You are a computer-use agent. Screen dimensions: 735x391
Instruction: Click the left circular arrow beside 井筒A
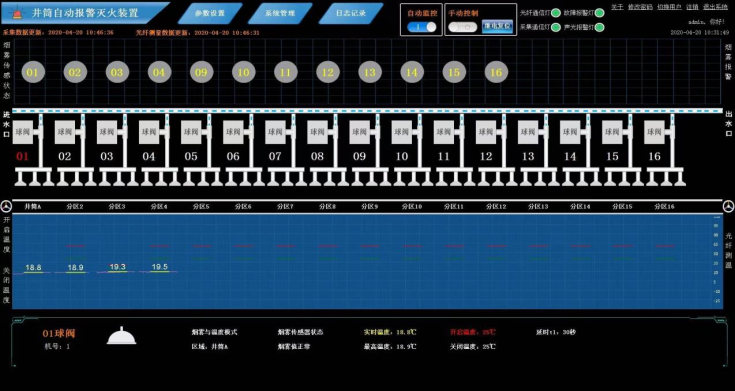click(7, 206)
